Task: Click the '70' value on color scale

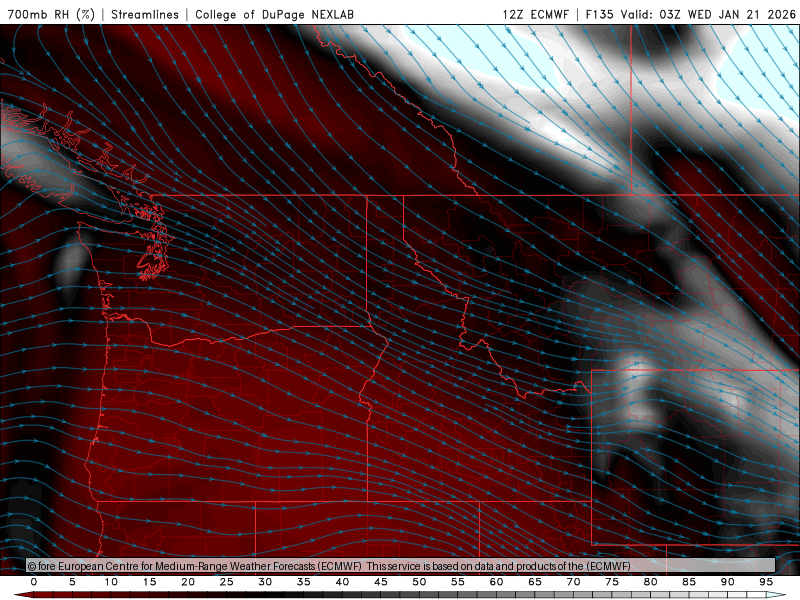Action: (573, 582)
